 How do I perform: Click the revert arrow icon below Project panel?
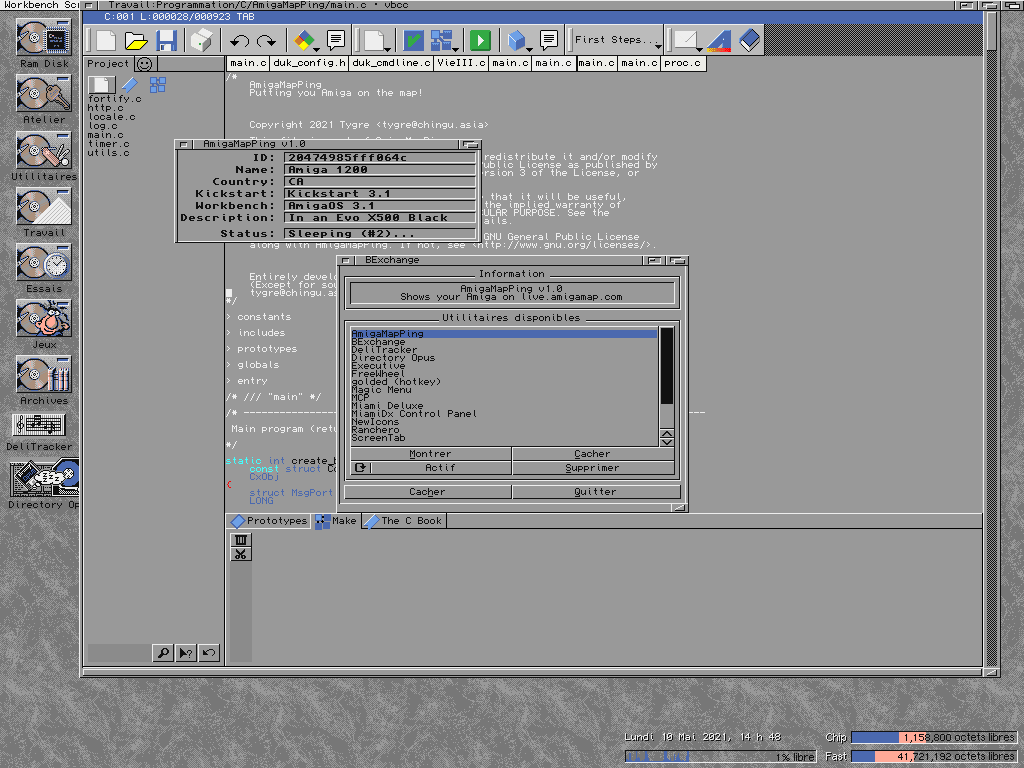point(209,652)
